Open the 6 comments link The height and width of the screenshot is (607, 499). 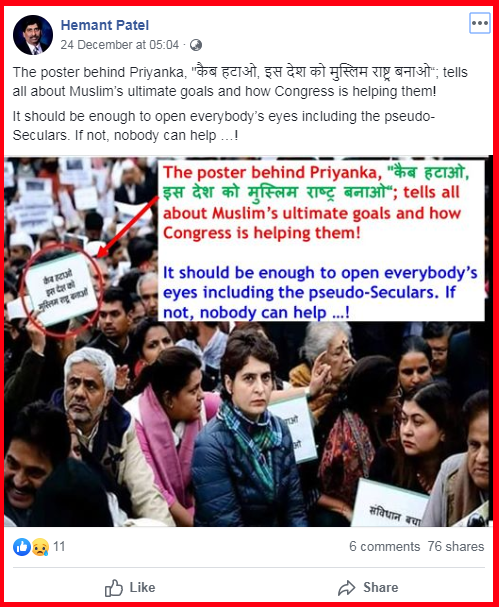pyautogui.click(x=384, y=546)
